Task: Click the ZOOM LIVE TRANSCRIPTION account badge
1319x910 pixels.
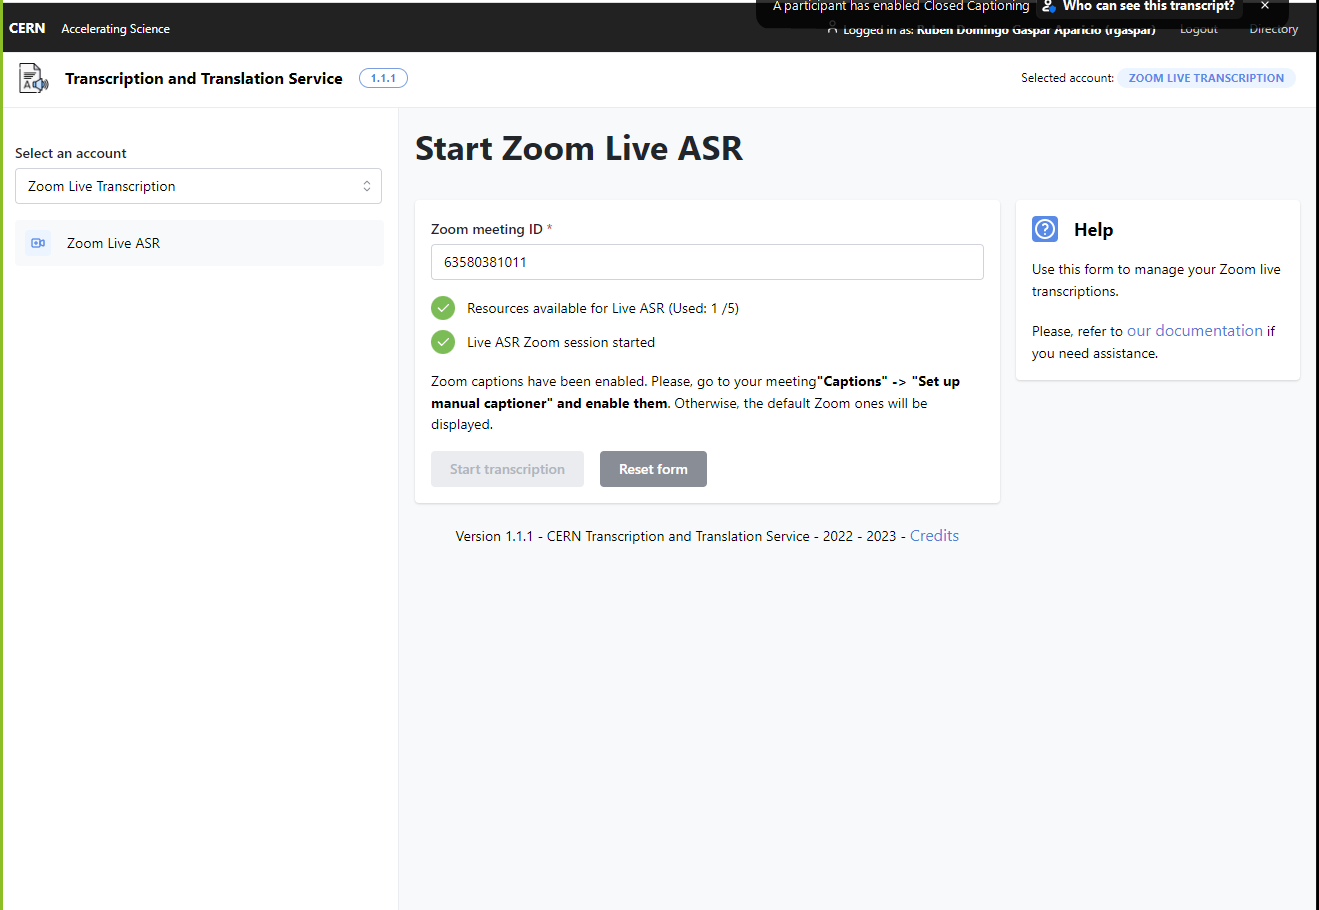Action: tap(1206, 78)
